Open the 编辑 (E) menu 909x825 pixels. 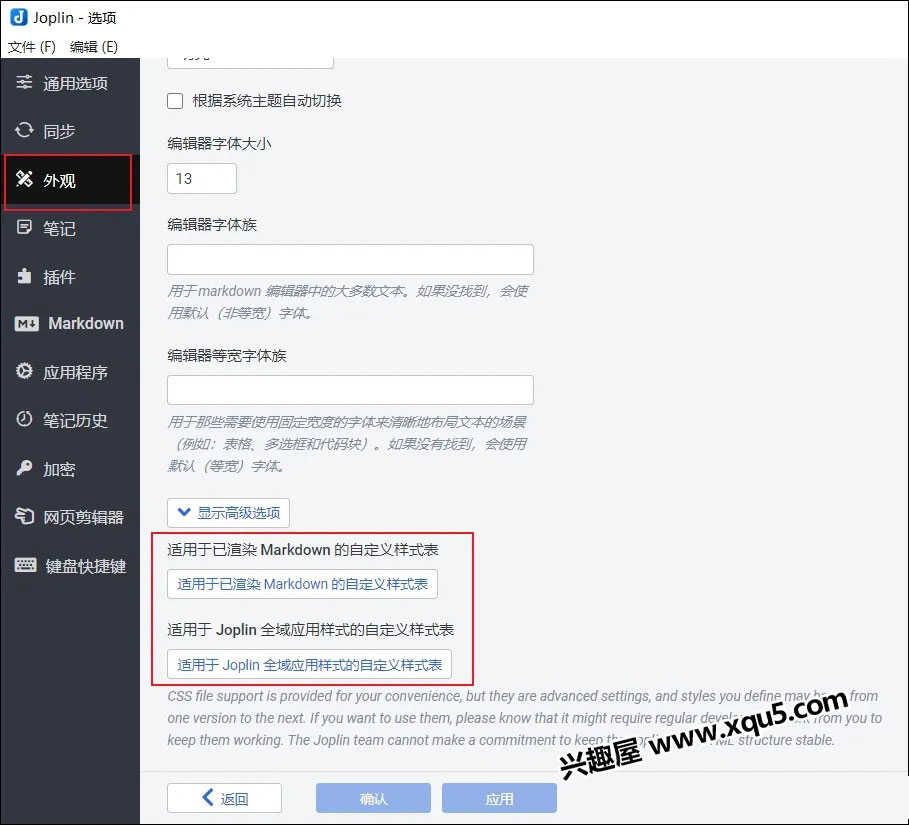[93, 46]
